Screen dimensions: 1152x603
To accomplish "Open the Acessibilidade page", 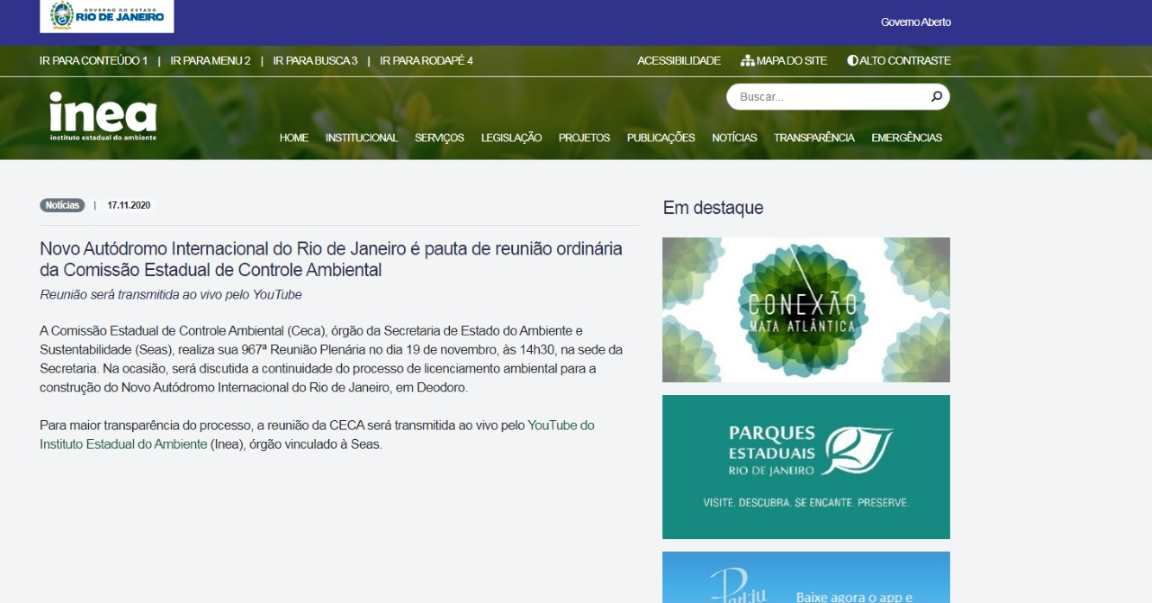I will coord(678,61).
